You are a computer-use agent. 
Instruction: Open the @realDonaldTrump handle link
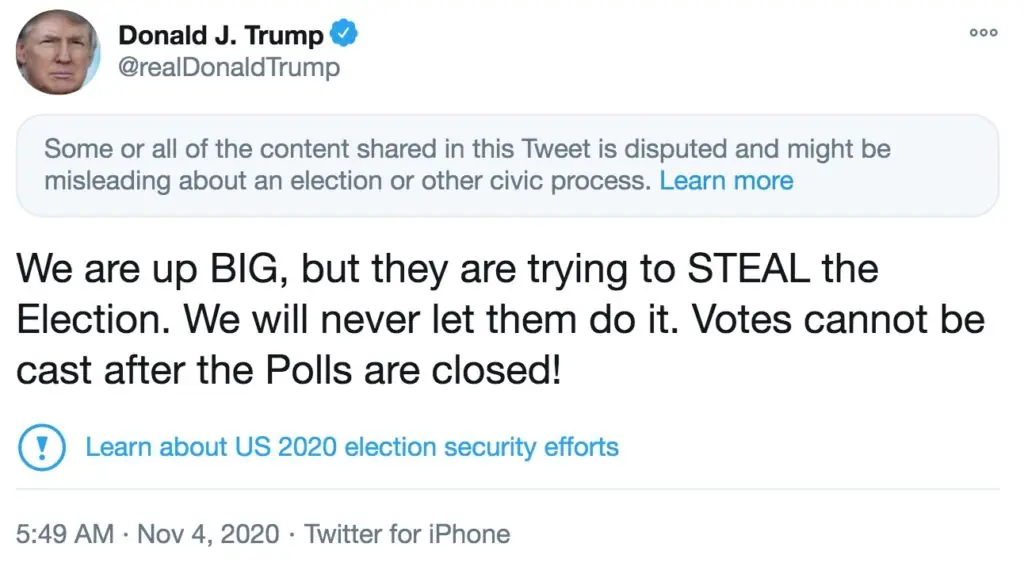click(x=229, y=68)
